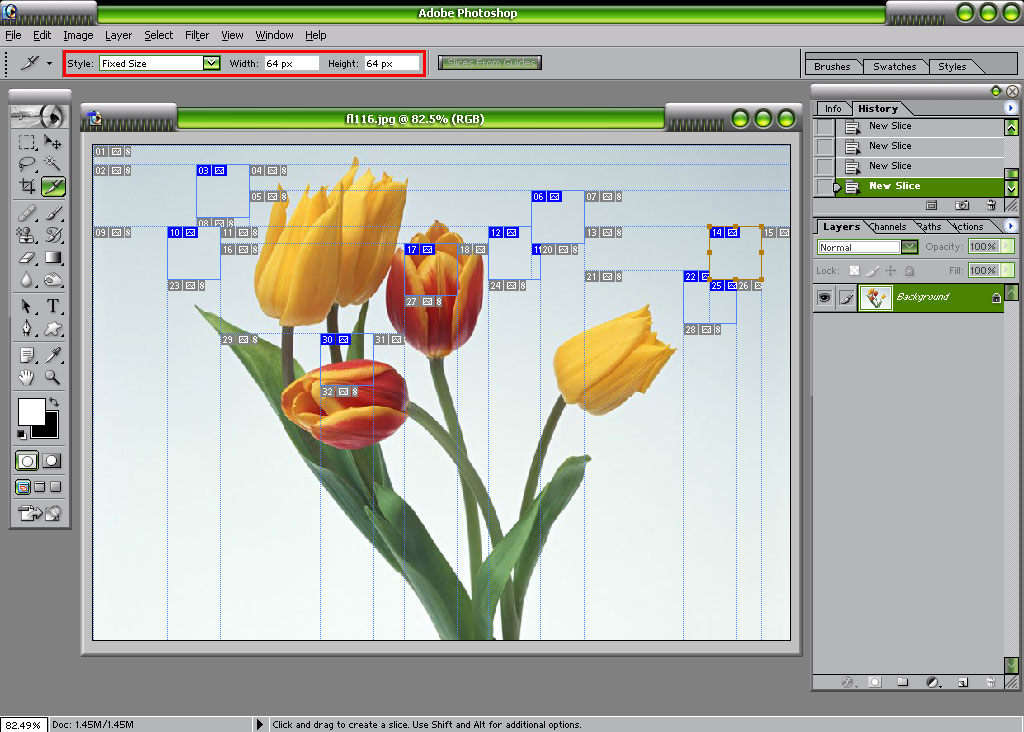Hide the Background layer using eye icon
Screen dimensions: 1024x732
click(x=824, y=297)
